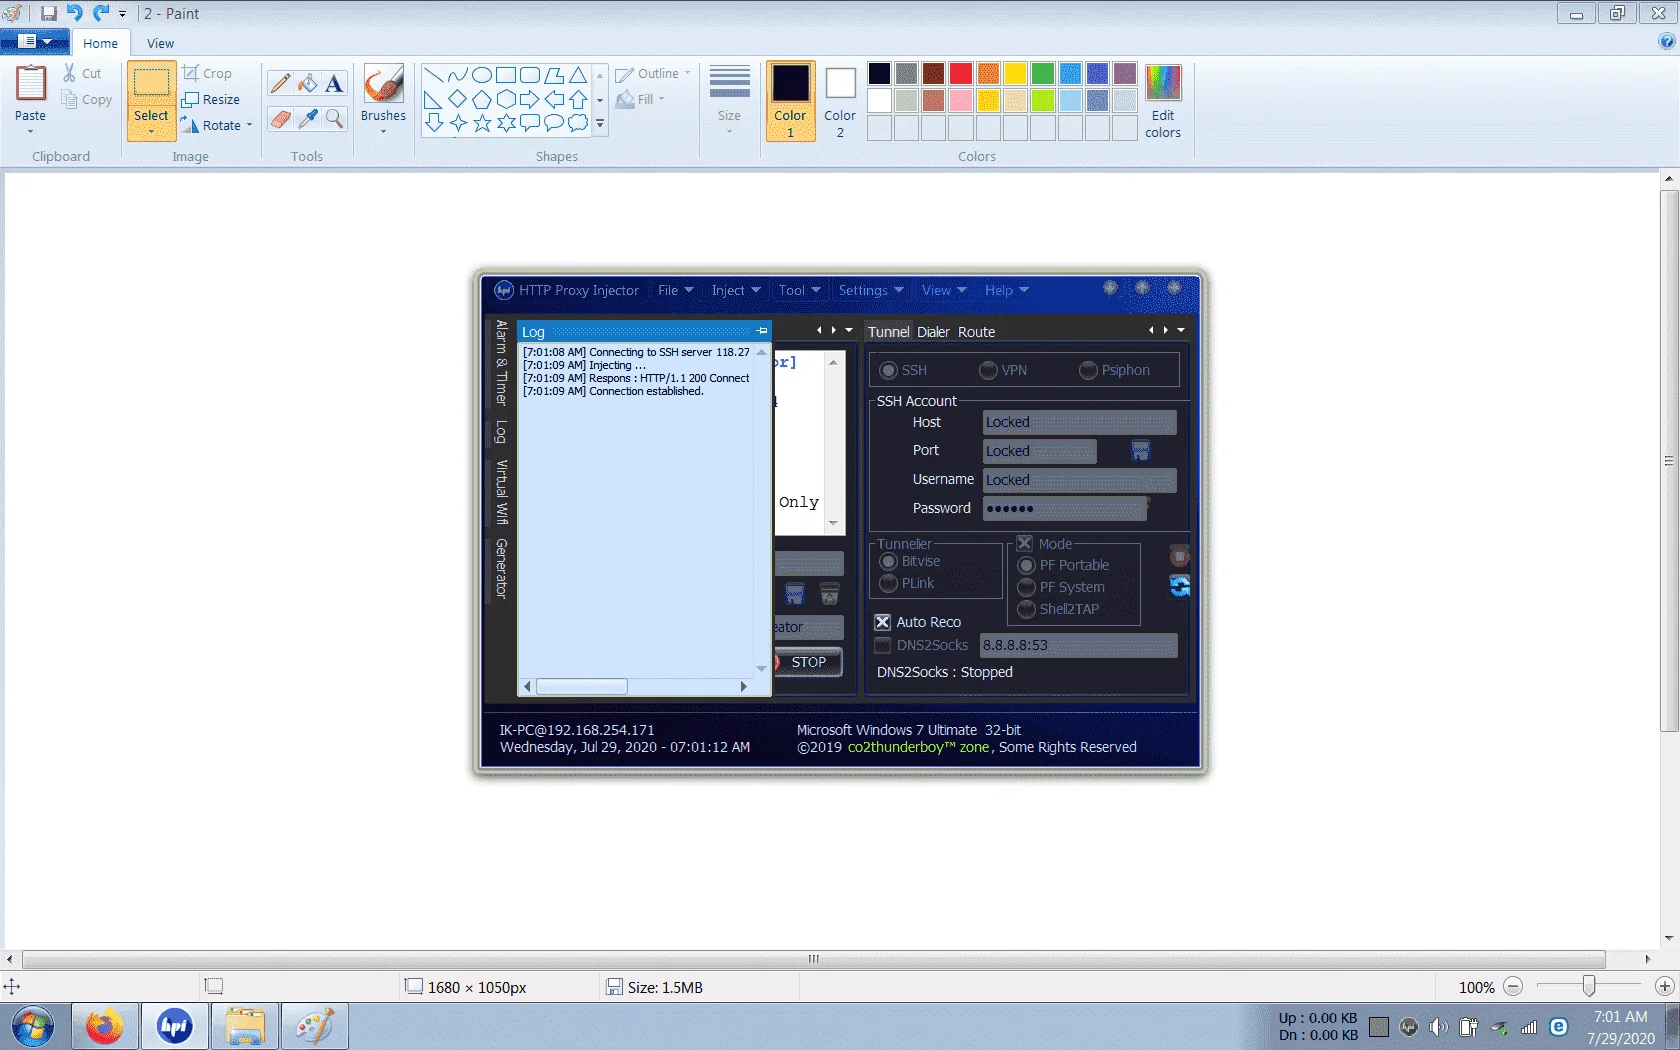Choose the Hexagon shape

pos(506,99)
